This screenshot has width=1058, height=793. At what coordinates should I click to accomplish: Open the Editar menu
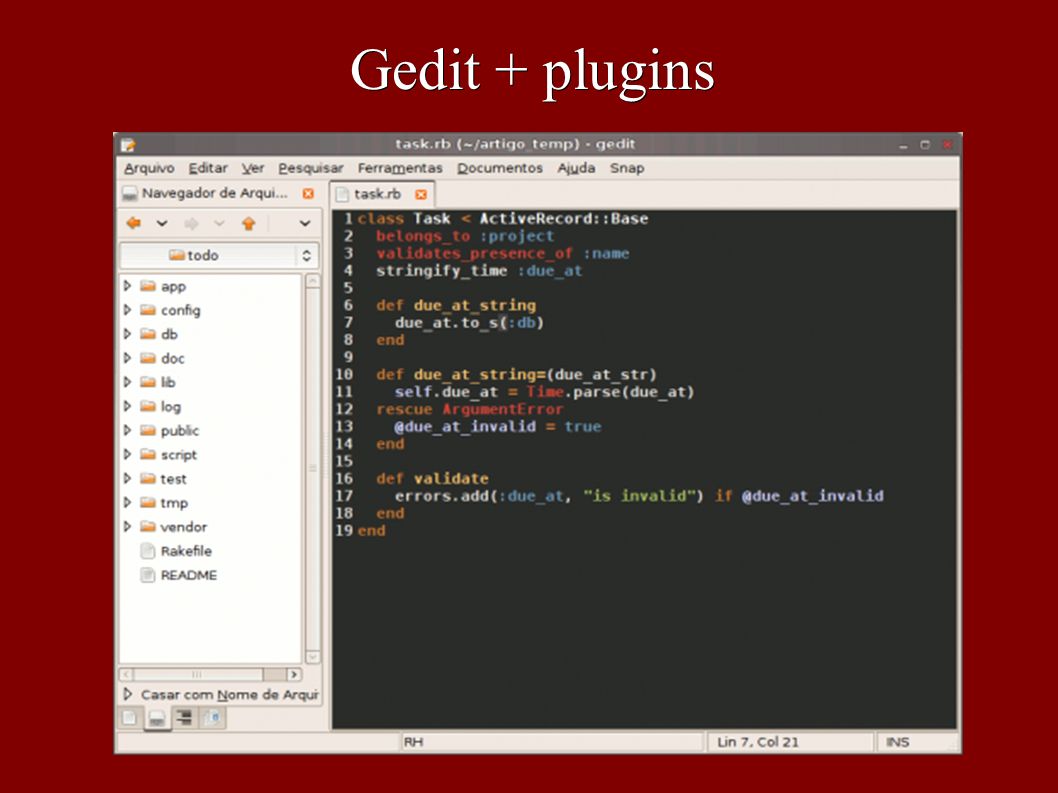pos(208,168)
